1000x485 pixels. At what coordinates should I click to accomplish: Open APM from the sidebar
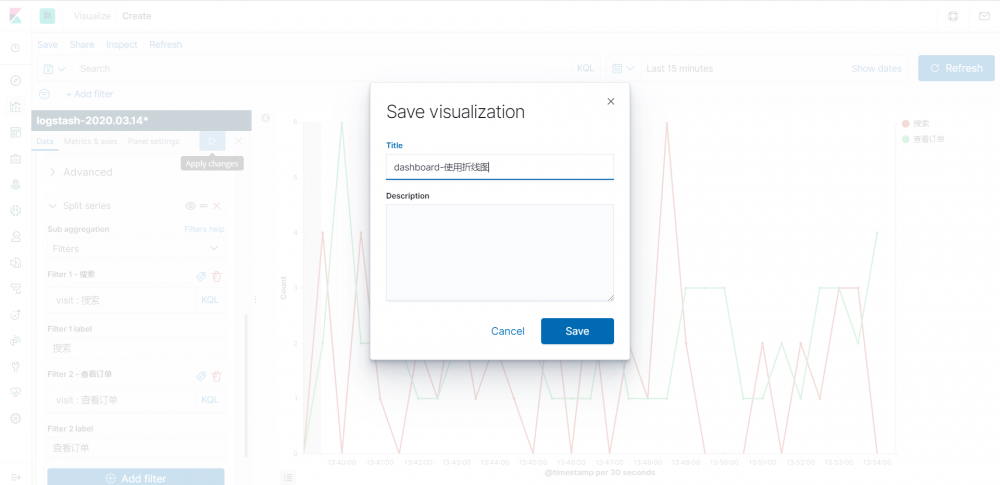click(16, 288)
